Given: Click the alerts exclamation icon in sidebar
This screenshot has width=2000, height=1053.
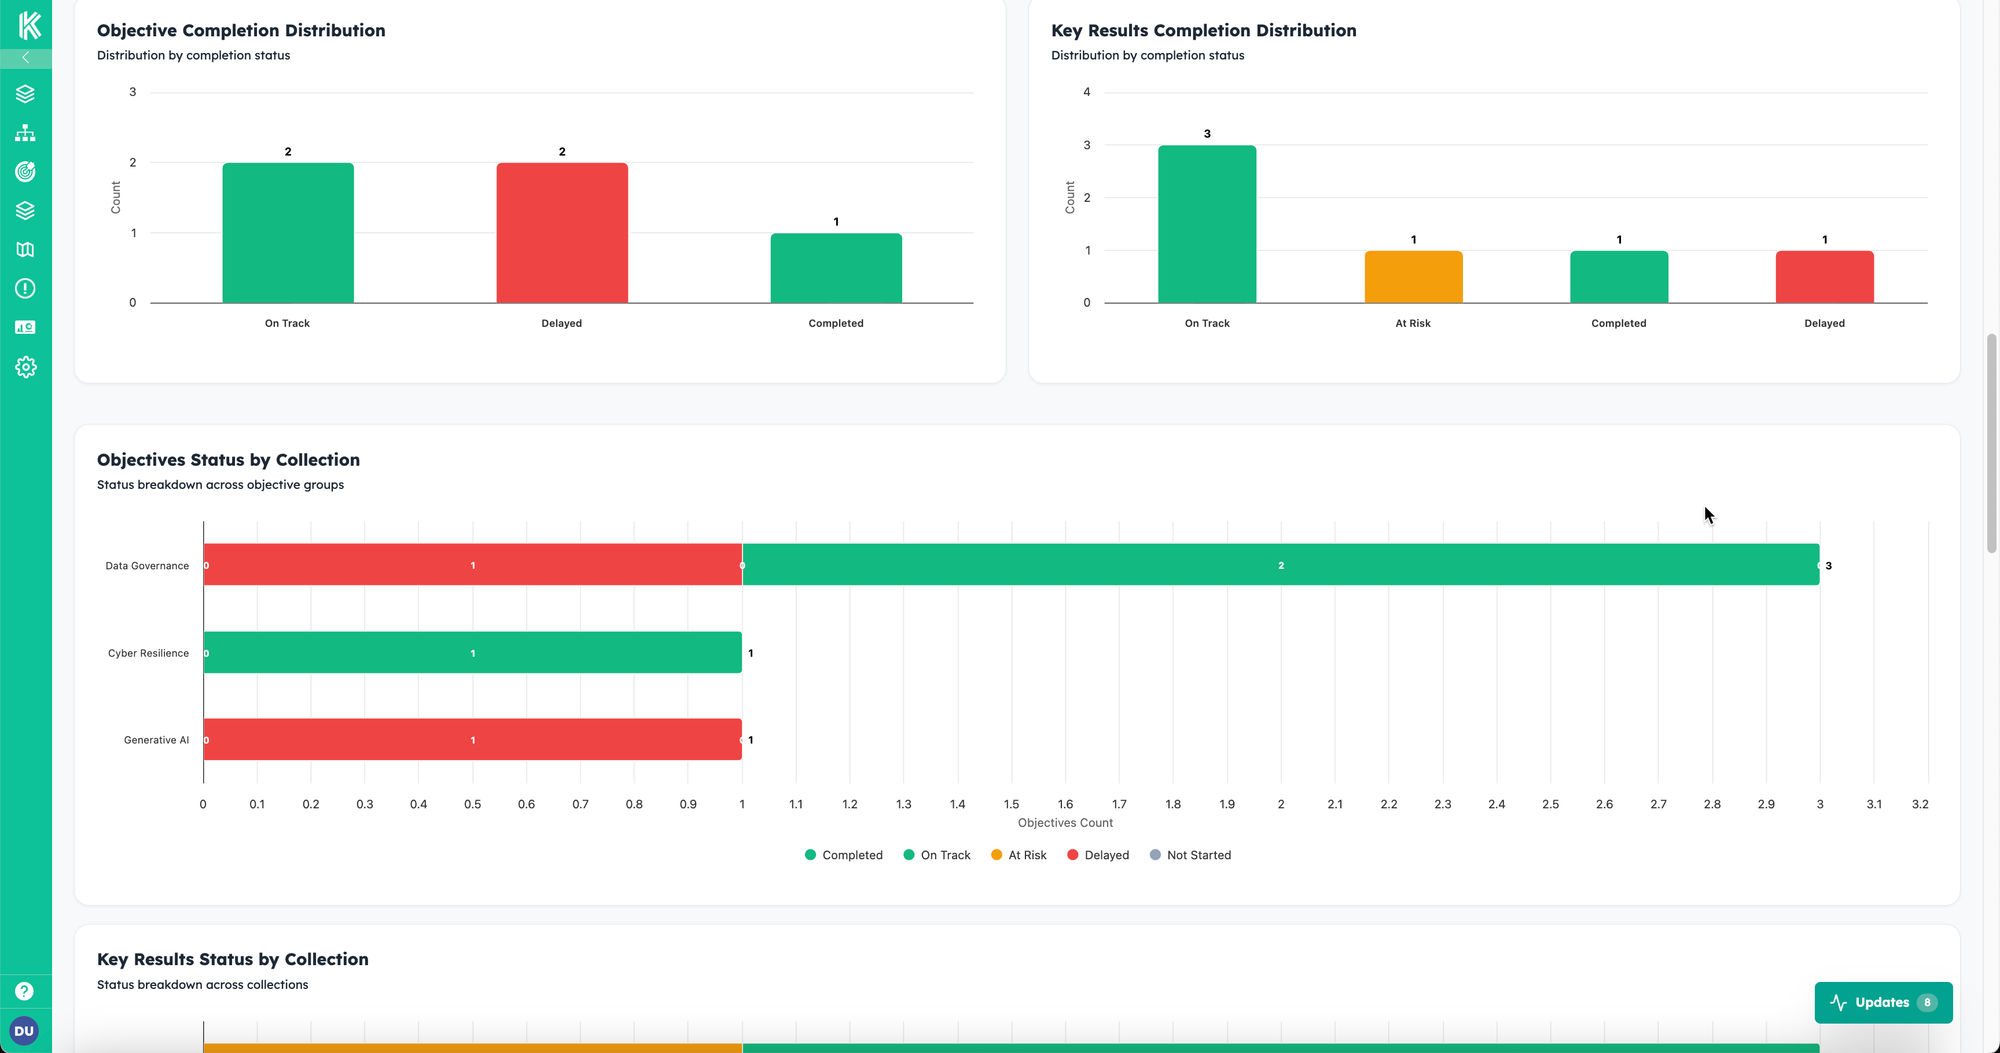Looking at the screenshot, I should pos(25,288).
